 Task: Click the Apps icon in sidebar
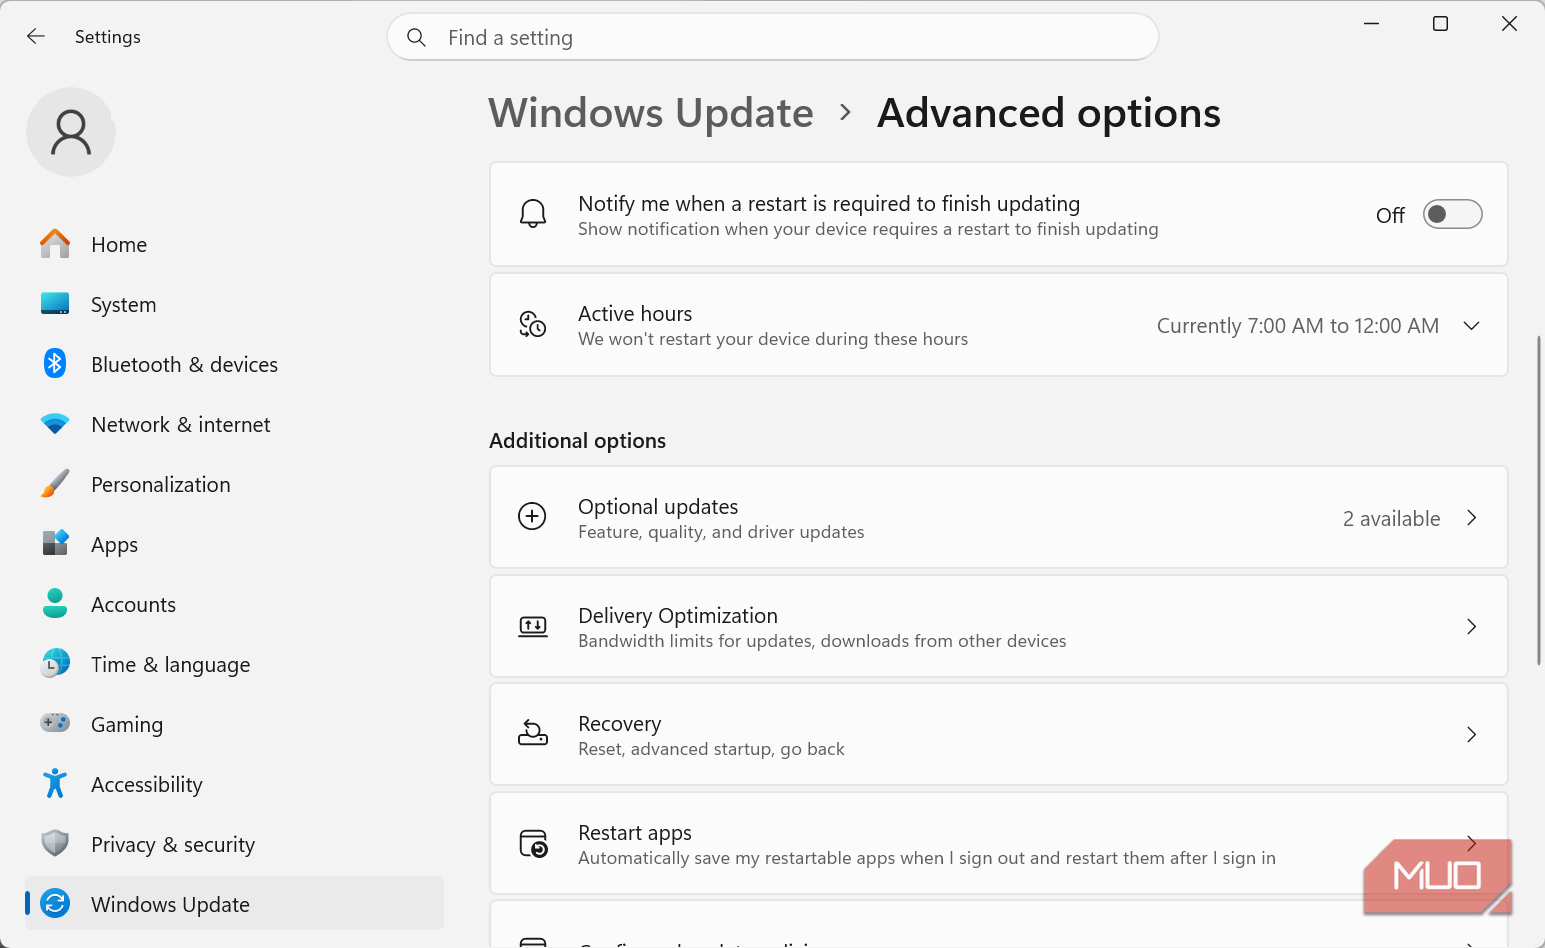(x=55, y=543)
